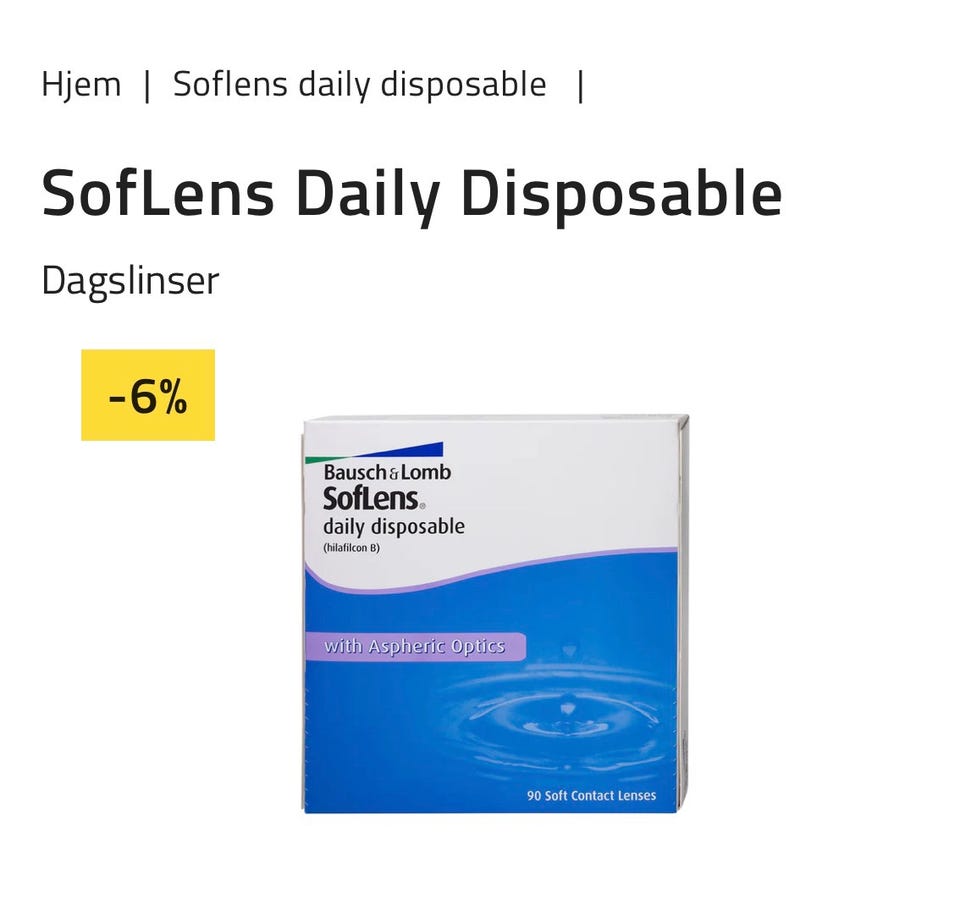The width and height of the screenshot is (960, 902).
Task: Click the blue-green wedge logo above Bausch & Lomb
Action: coord(374,452)
